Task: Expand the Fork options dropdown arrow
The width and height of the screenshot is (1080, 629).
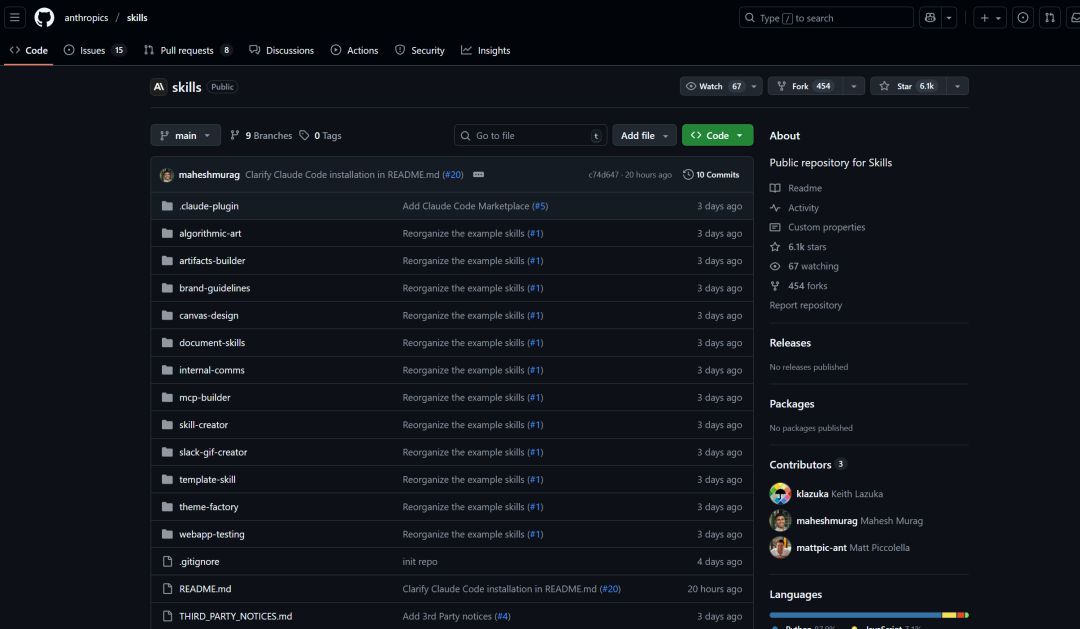Action: point(853,86)
